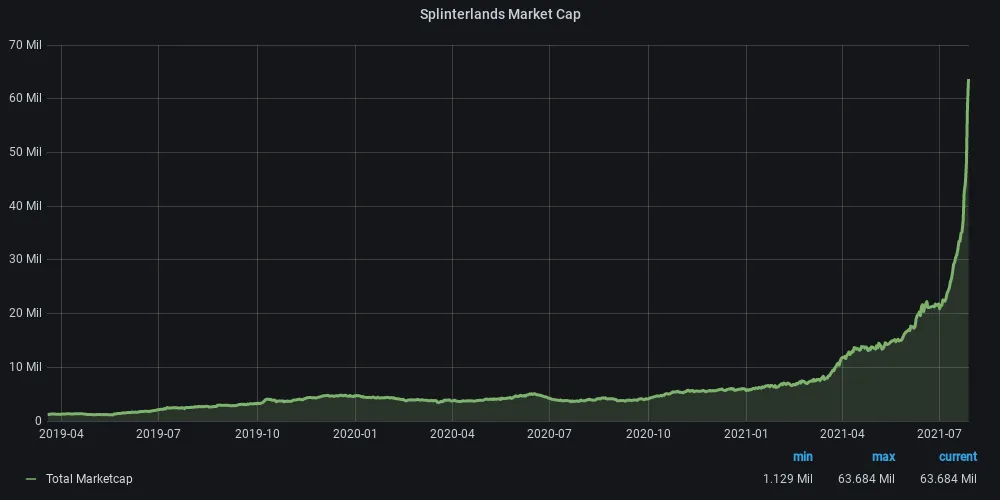
Task: Sort legend by the current column header
Action: [x=957, y=457]
